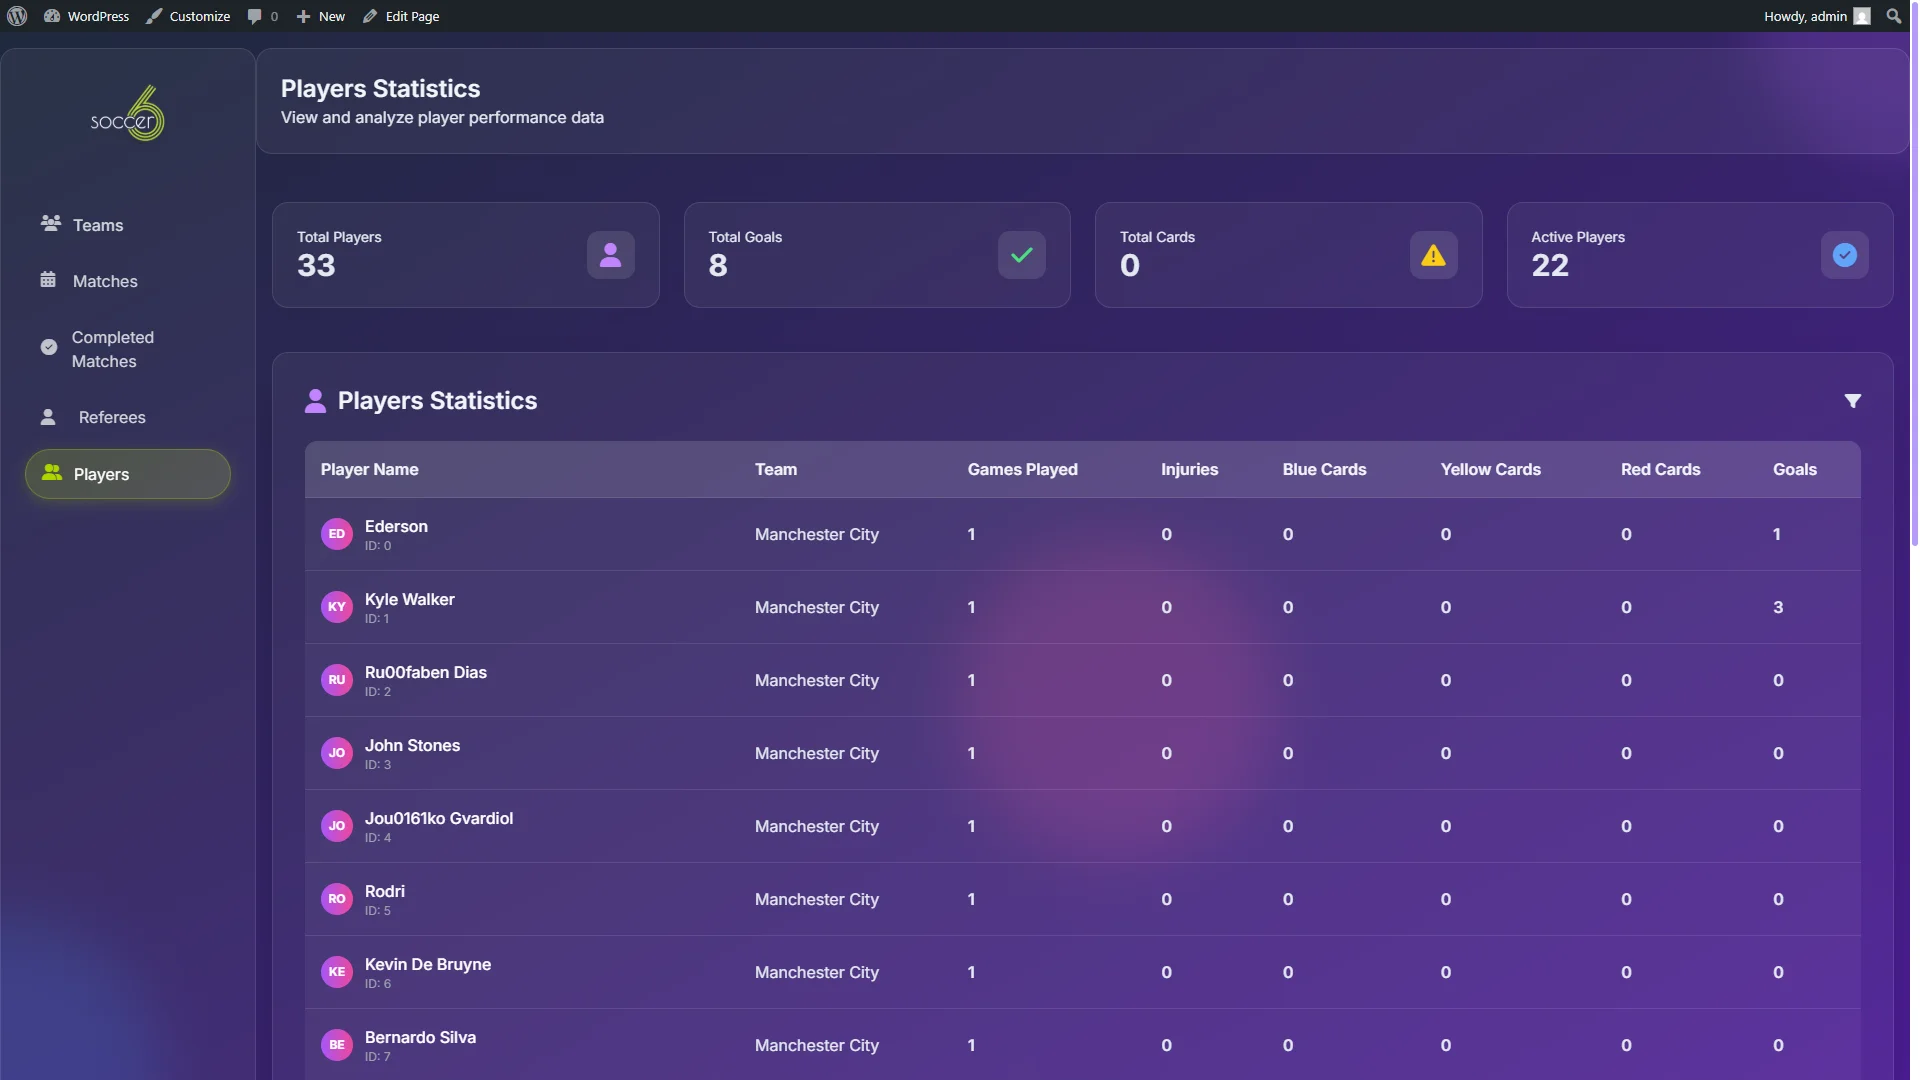
Task: Click the WordPress logo icon in admin bar
Action: (x=17, y=16)
